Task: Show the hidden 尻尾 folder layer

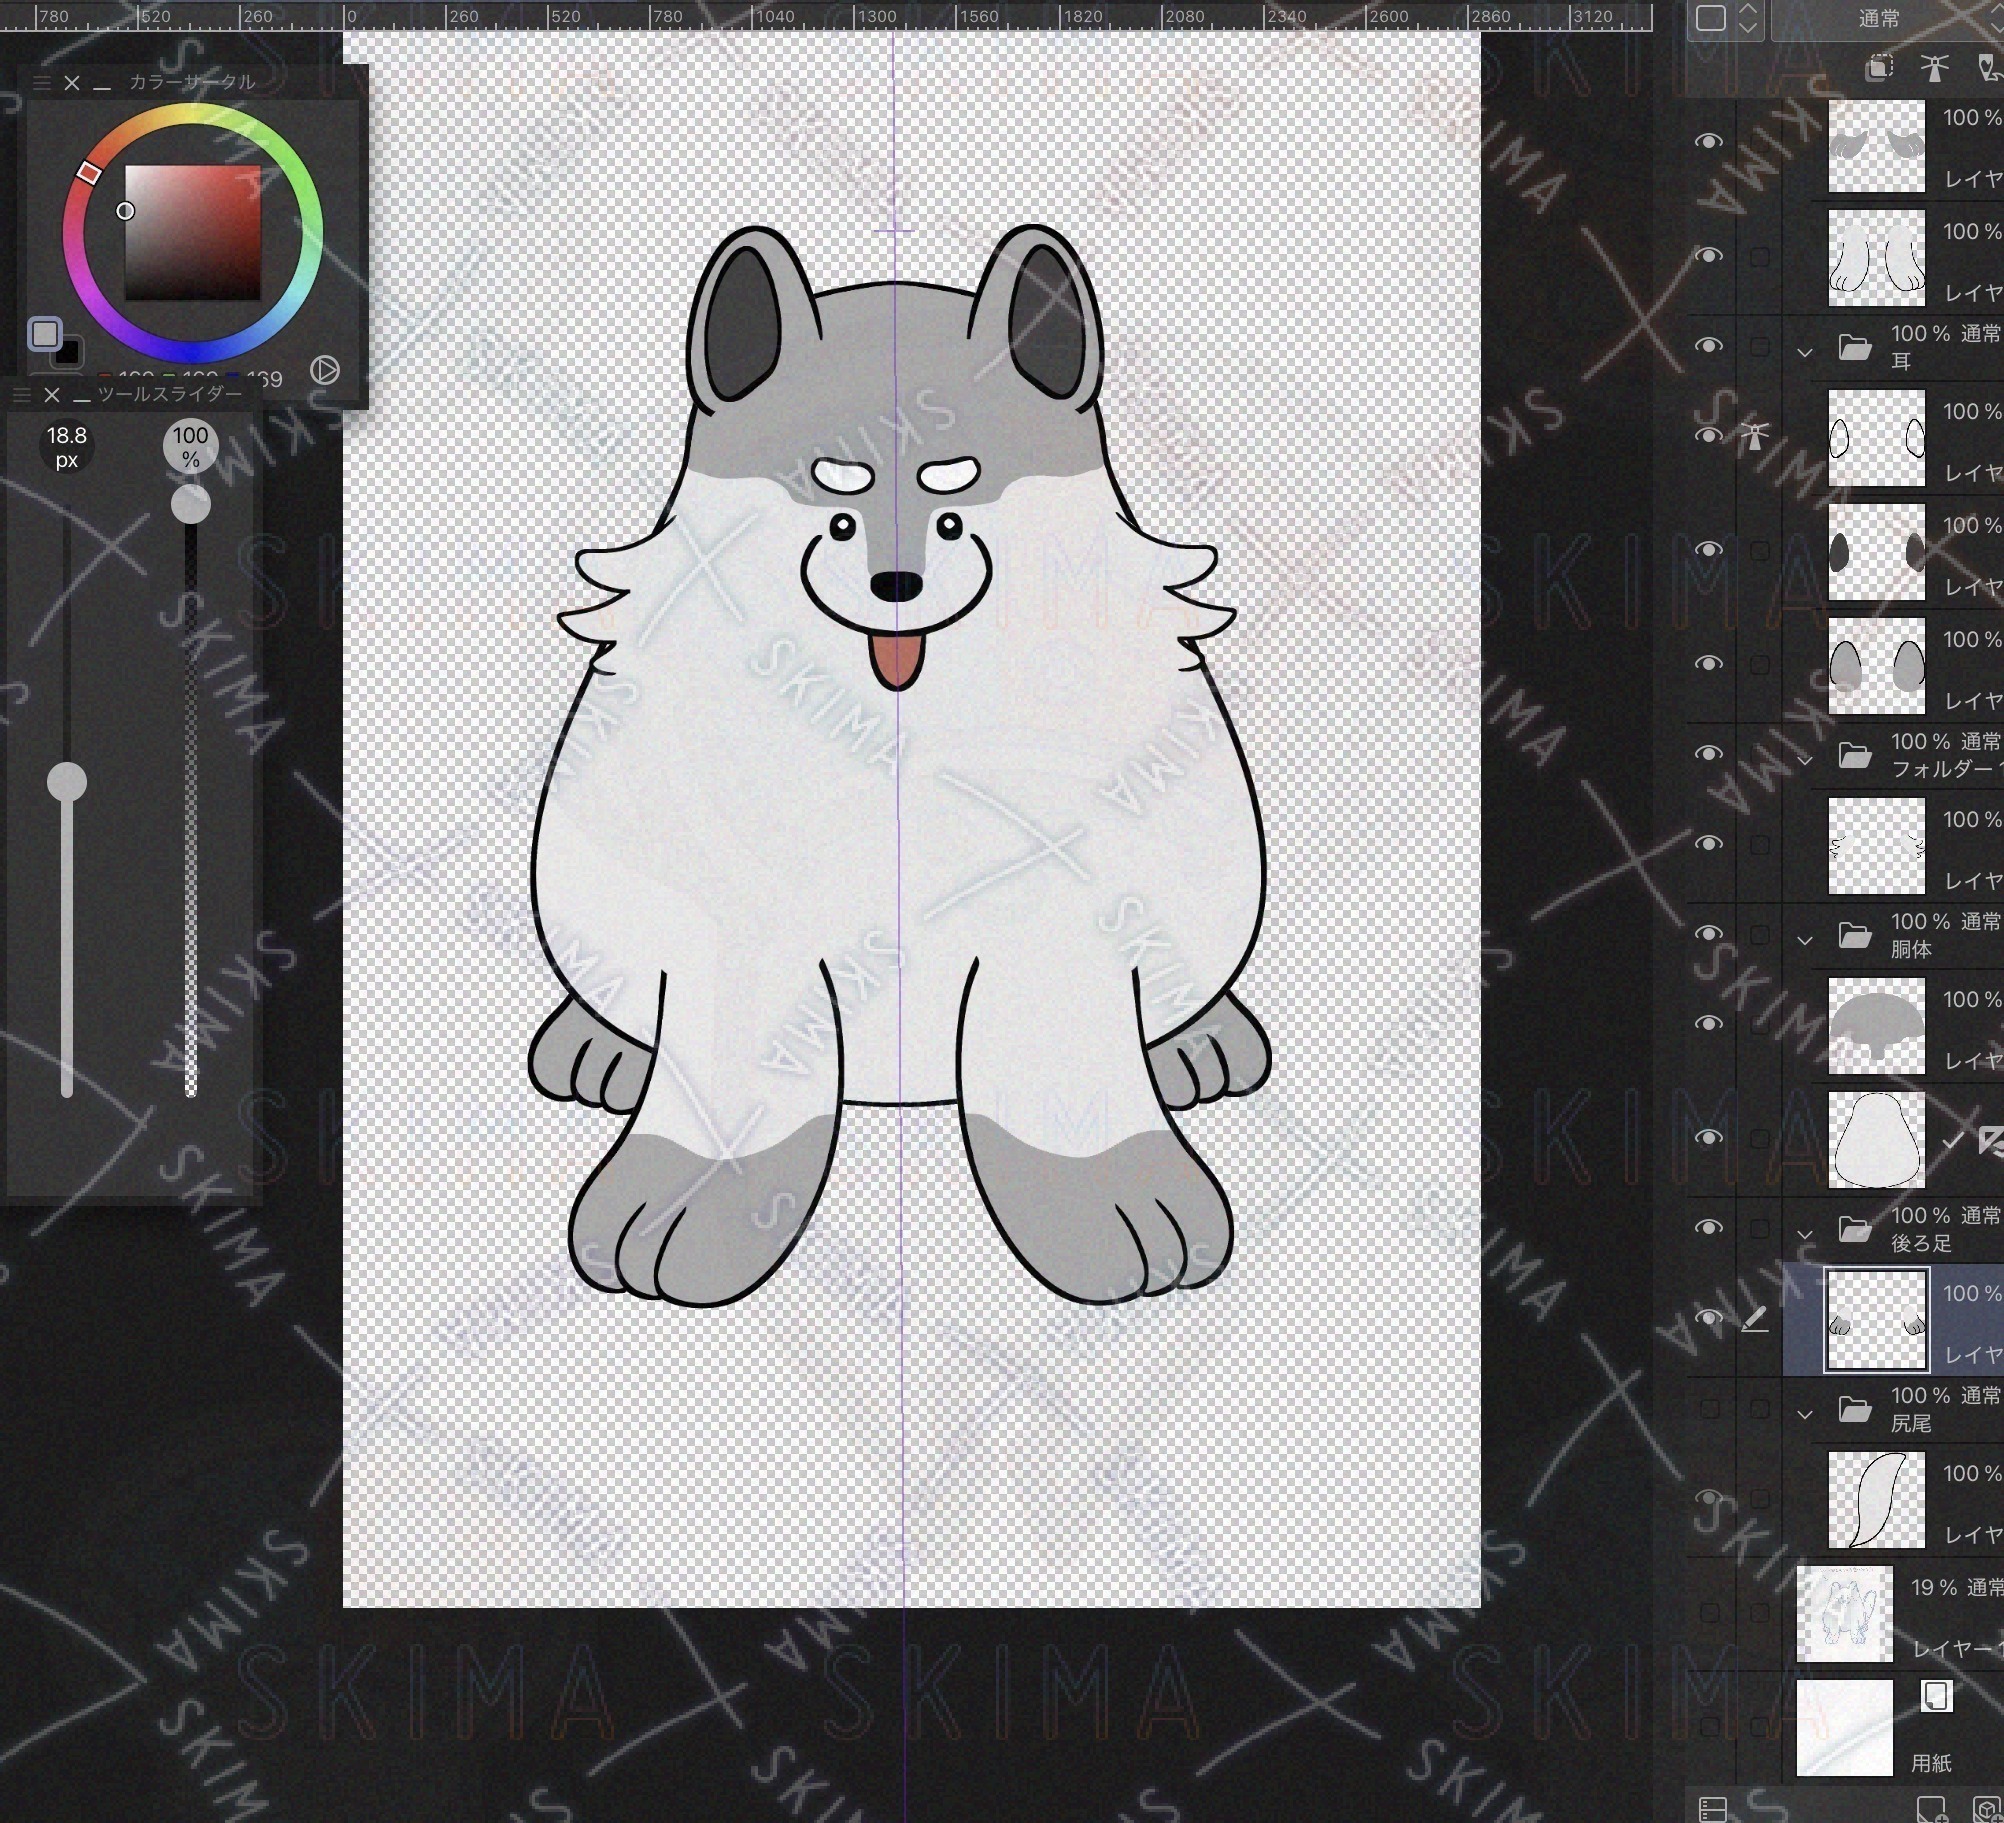Action: (x=1709, y=1410)
